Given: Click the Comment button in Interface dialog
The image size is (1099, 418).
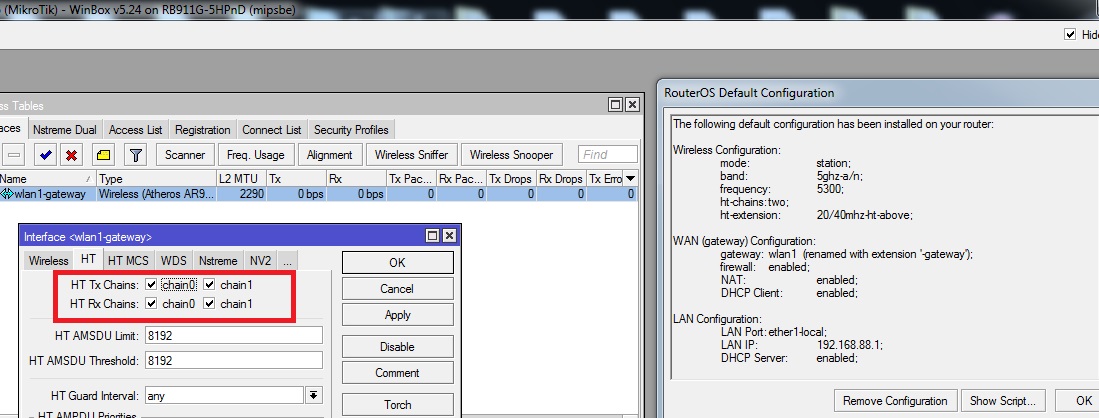Looking at the screenshot, I should (397, 372).
